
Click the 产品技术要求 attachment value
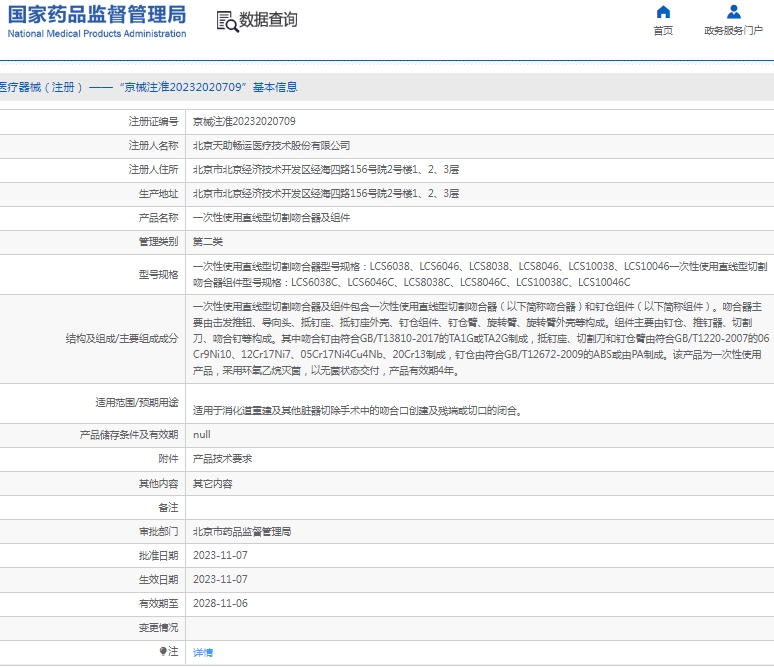(x=222, y=459)
